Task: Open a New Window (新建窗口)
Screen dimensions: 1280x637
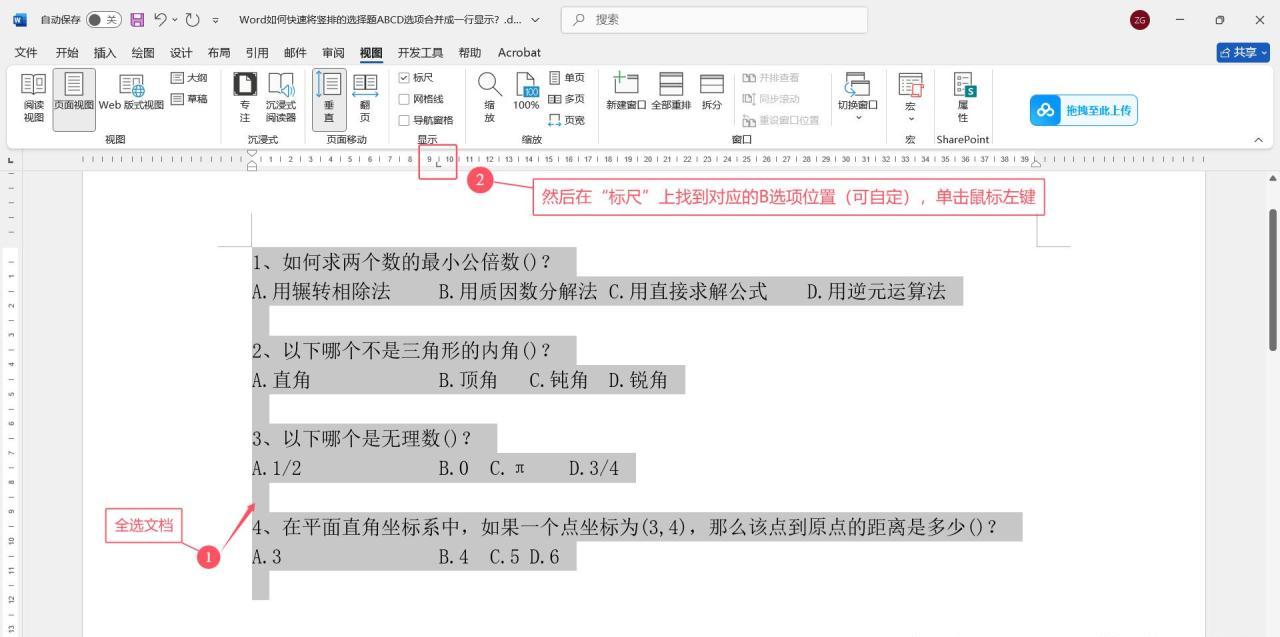Action: click(626, 92)
